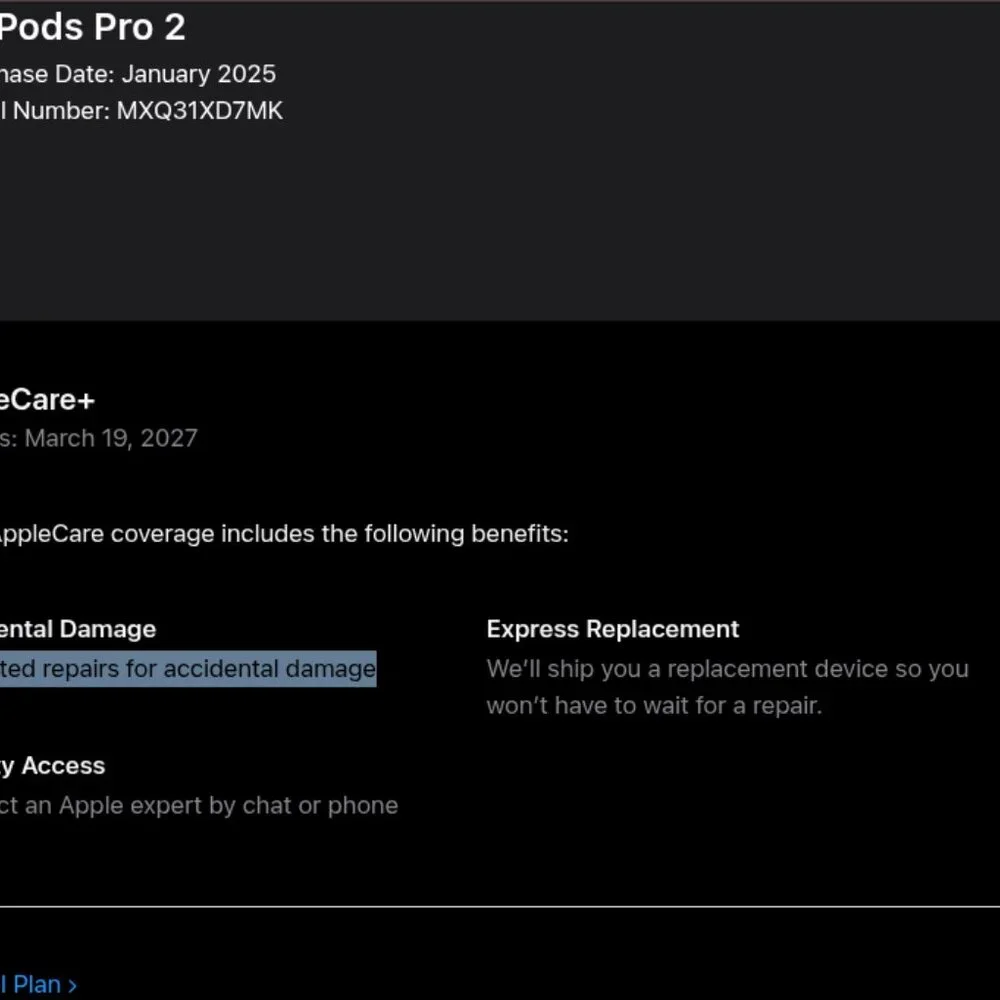Click the 'Express Replacement' heading
Viewport: 1000px width, 1000px height.
pyautogui.click(x=613, y=629)
